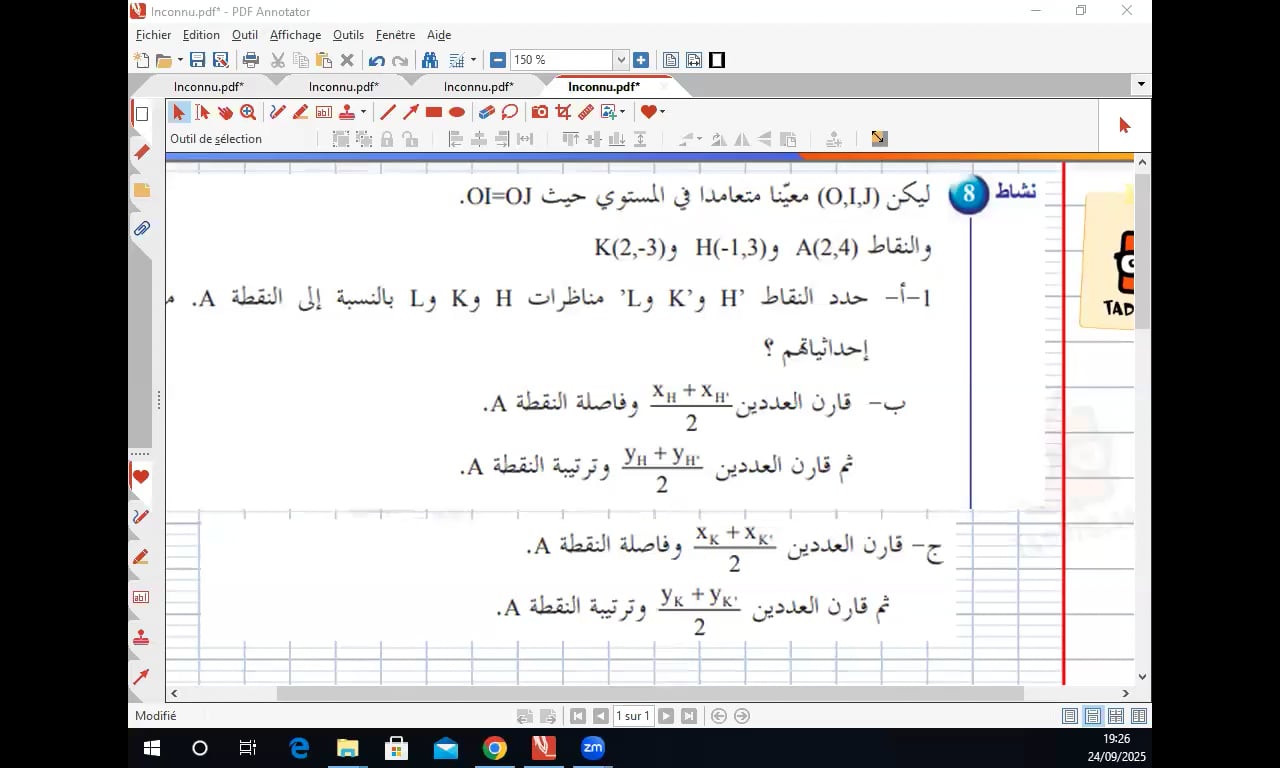Open the Fichier menu

click(x=153, y=35)
